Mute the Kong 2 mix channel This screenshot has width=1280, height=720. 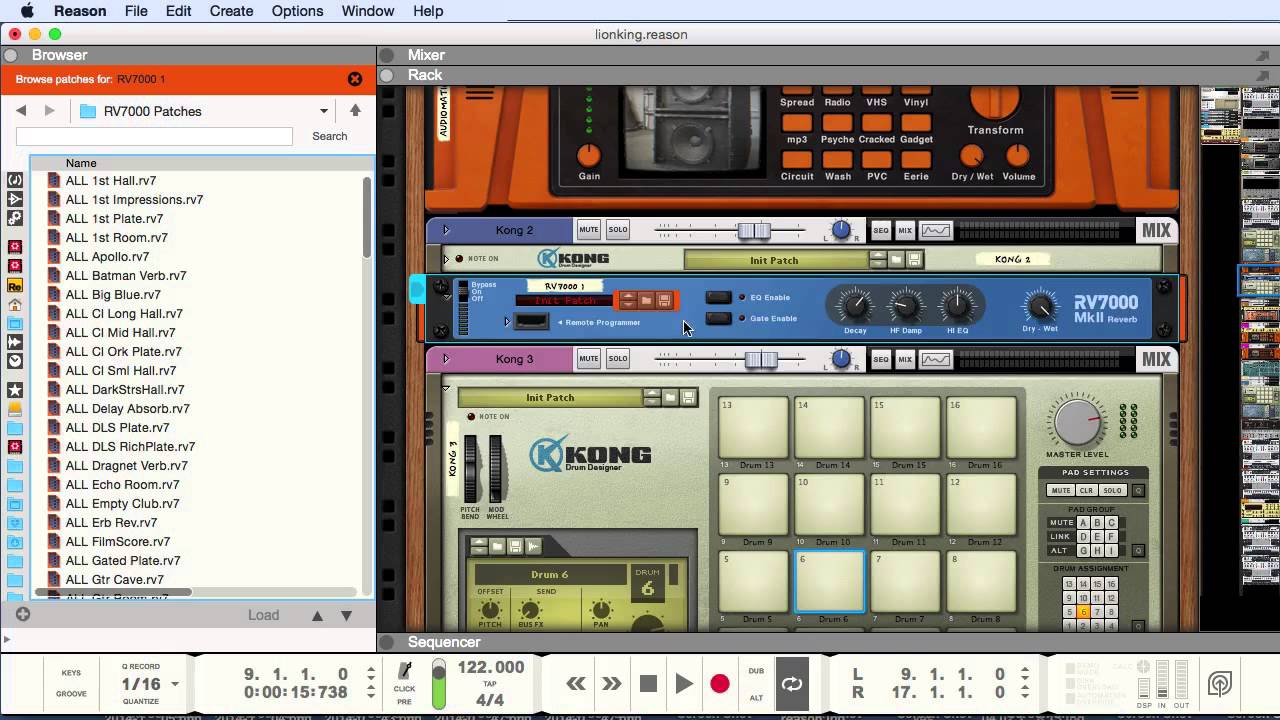coord(589,230)
